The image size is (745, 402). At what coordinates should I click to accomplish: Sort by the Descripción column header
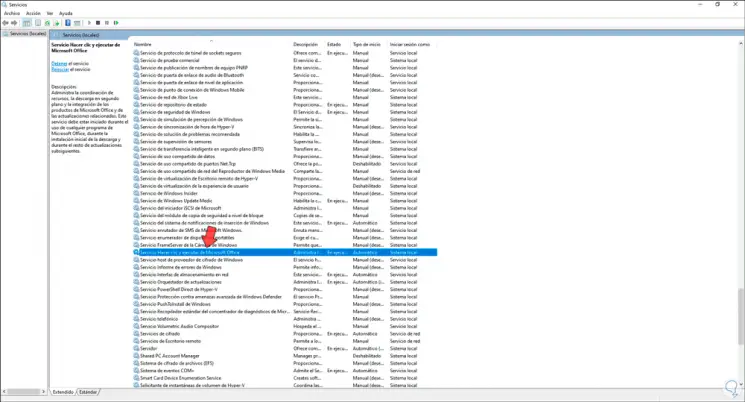(x=308, y=44)
